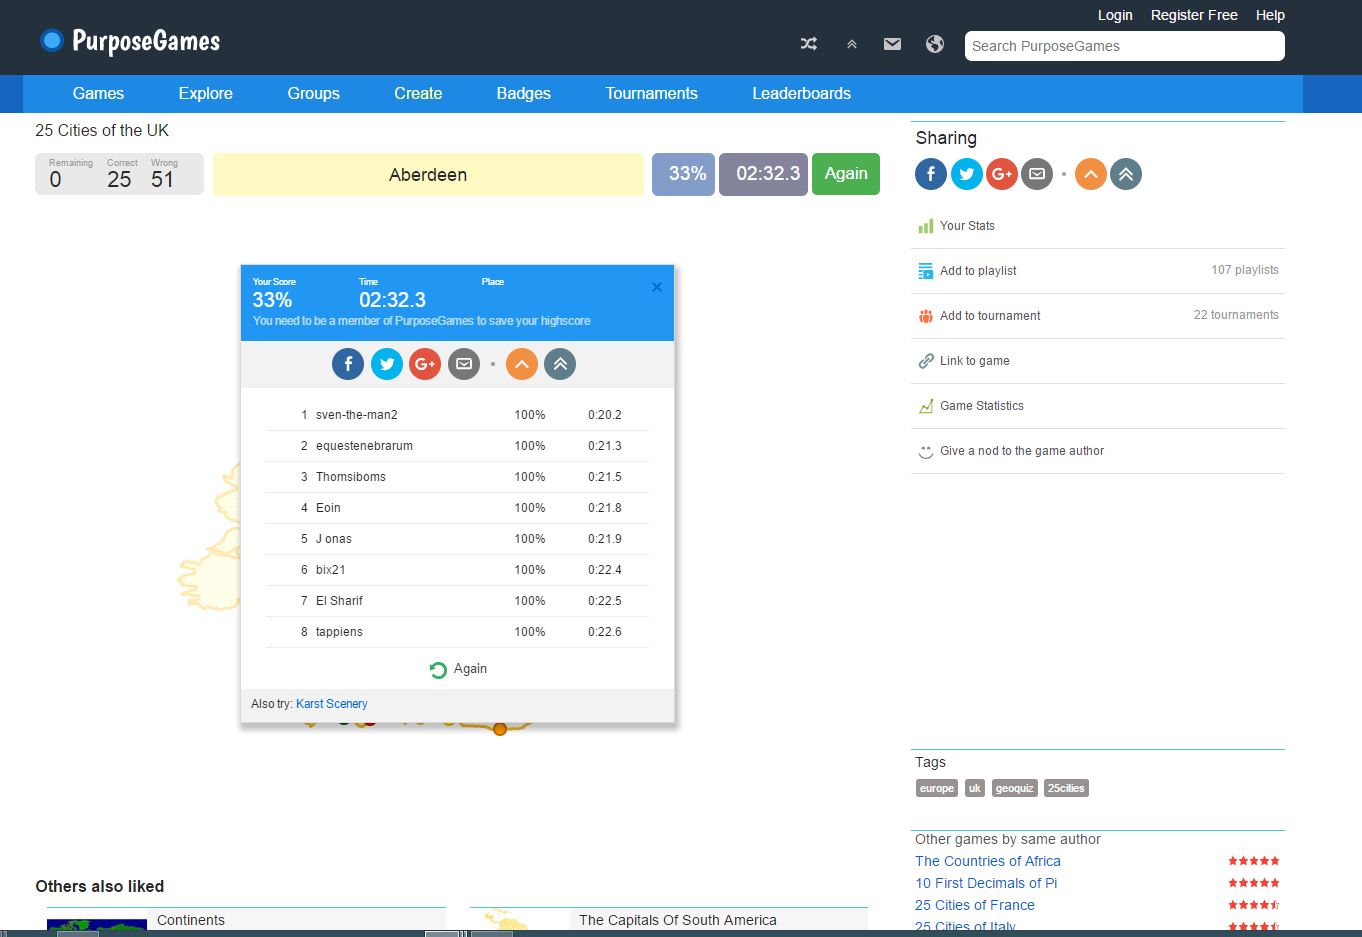1362x937 pixels.
Task: Open Game Statistics in the sidebar
Action: [x=981, y=406]
